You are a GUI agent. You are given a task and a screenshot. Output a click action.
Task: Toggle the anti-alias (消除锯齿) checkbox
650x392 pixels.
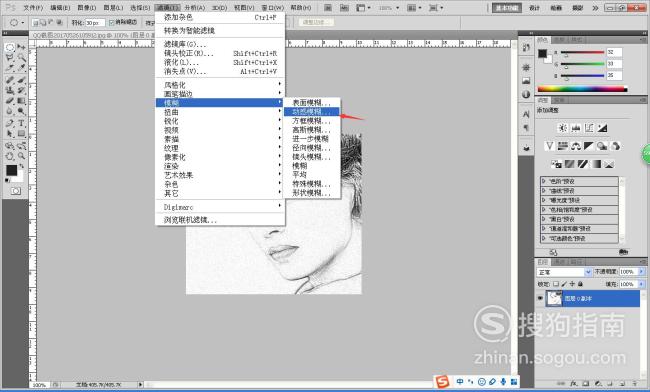tap(112, 22)
